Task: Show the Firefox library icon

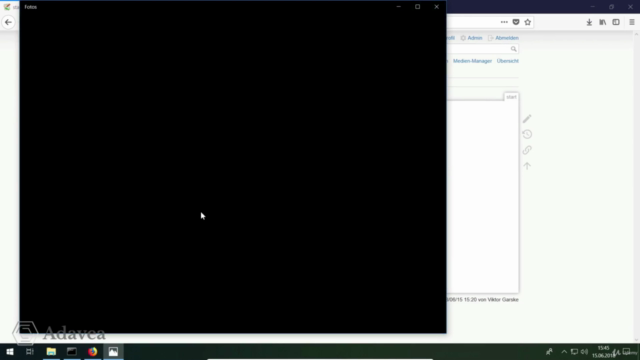Action: (x=602, y=22)
